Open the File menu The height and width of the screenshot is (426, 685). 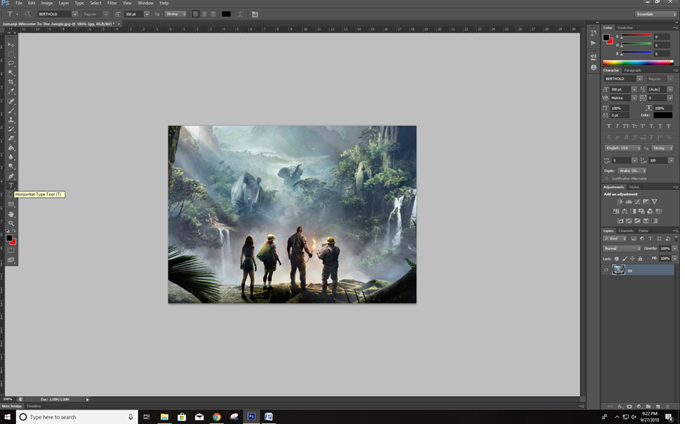19,3
